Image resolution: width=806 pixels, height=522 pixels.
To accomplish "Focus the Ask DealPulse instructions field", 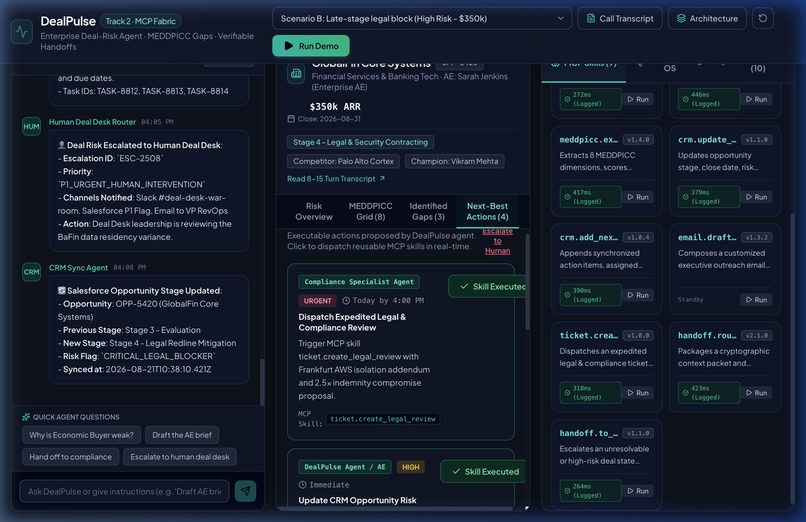I will tap(124, 491).
